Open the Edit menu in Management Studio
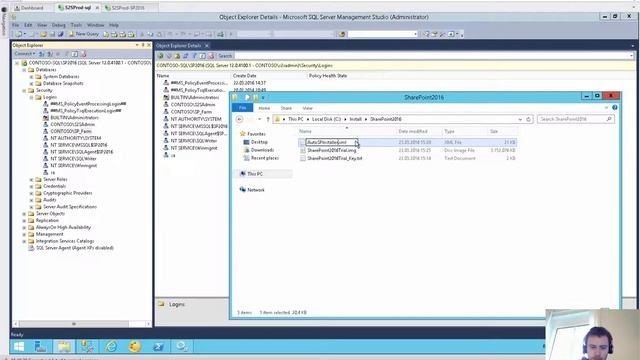The height and width of the screenshot is (360, 640). pyautogui.click(x=28, y=25)
